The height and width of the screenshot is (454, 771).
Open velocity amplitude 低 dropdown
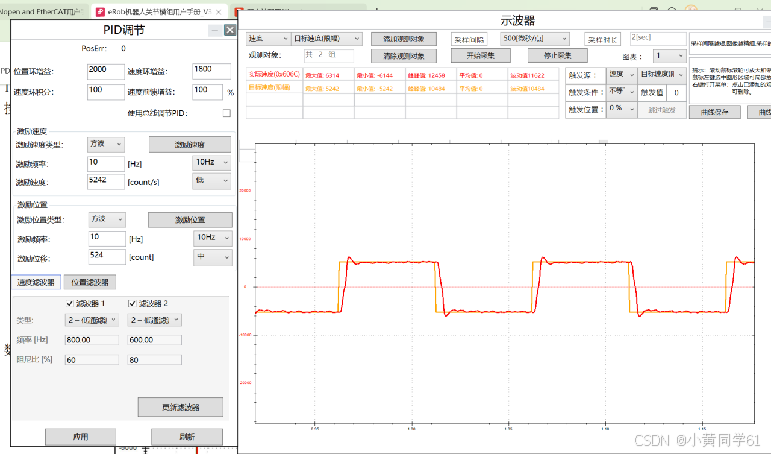tap(211, 181)
